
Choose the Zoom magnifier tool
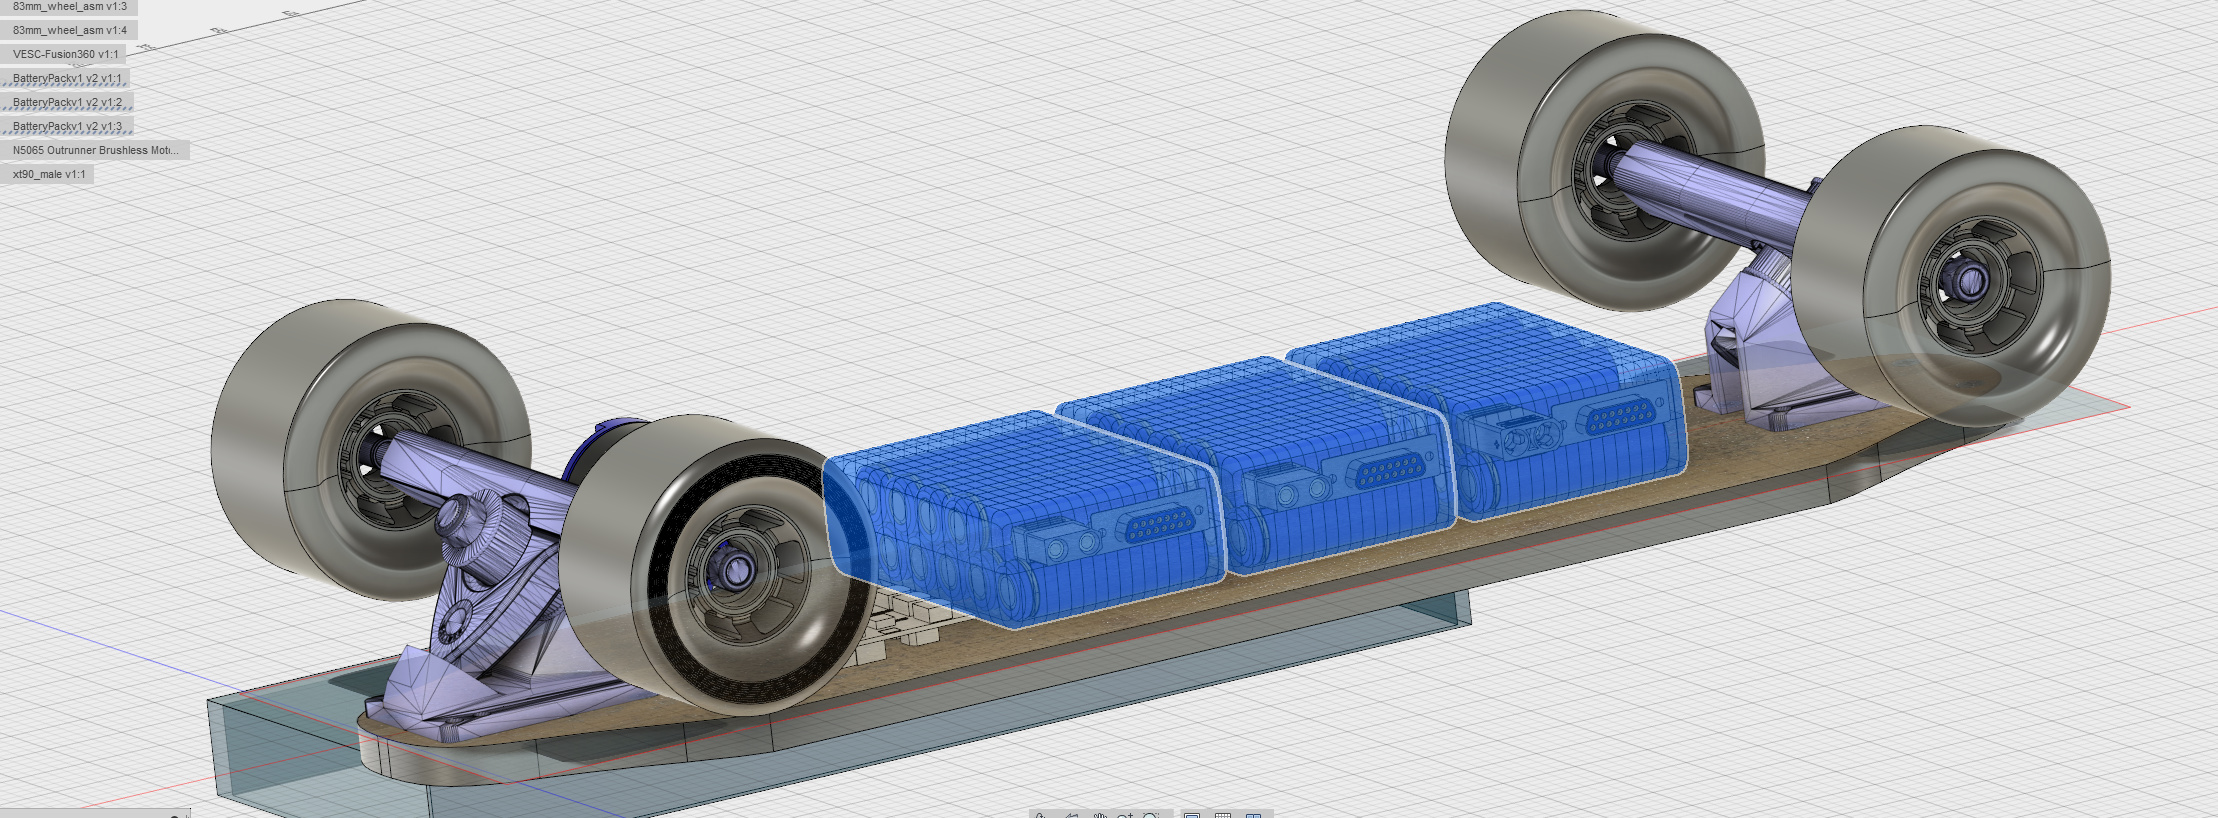click(x=1126, y=816)
